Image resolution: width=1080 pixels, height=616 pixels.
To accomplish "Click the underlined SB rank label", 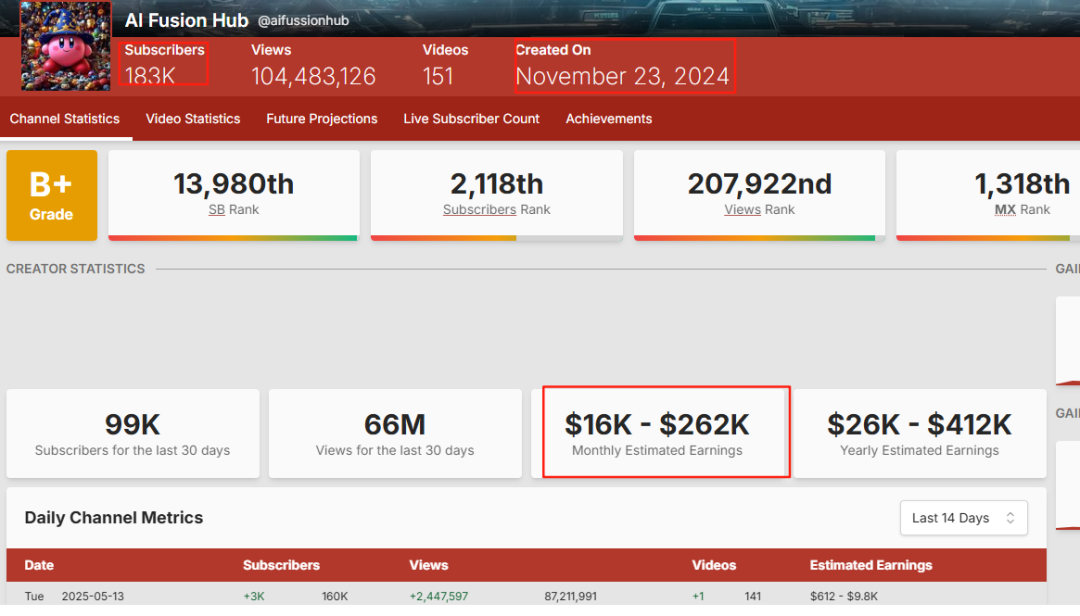I will (216, 210).
